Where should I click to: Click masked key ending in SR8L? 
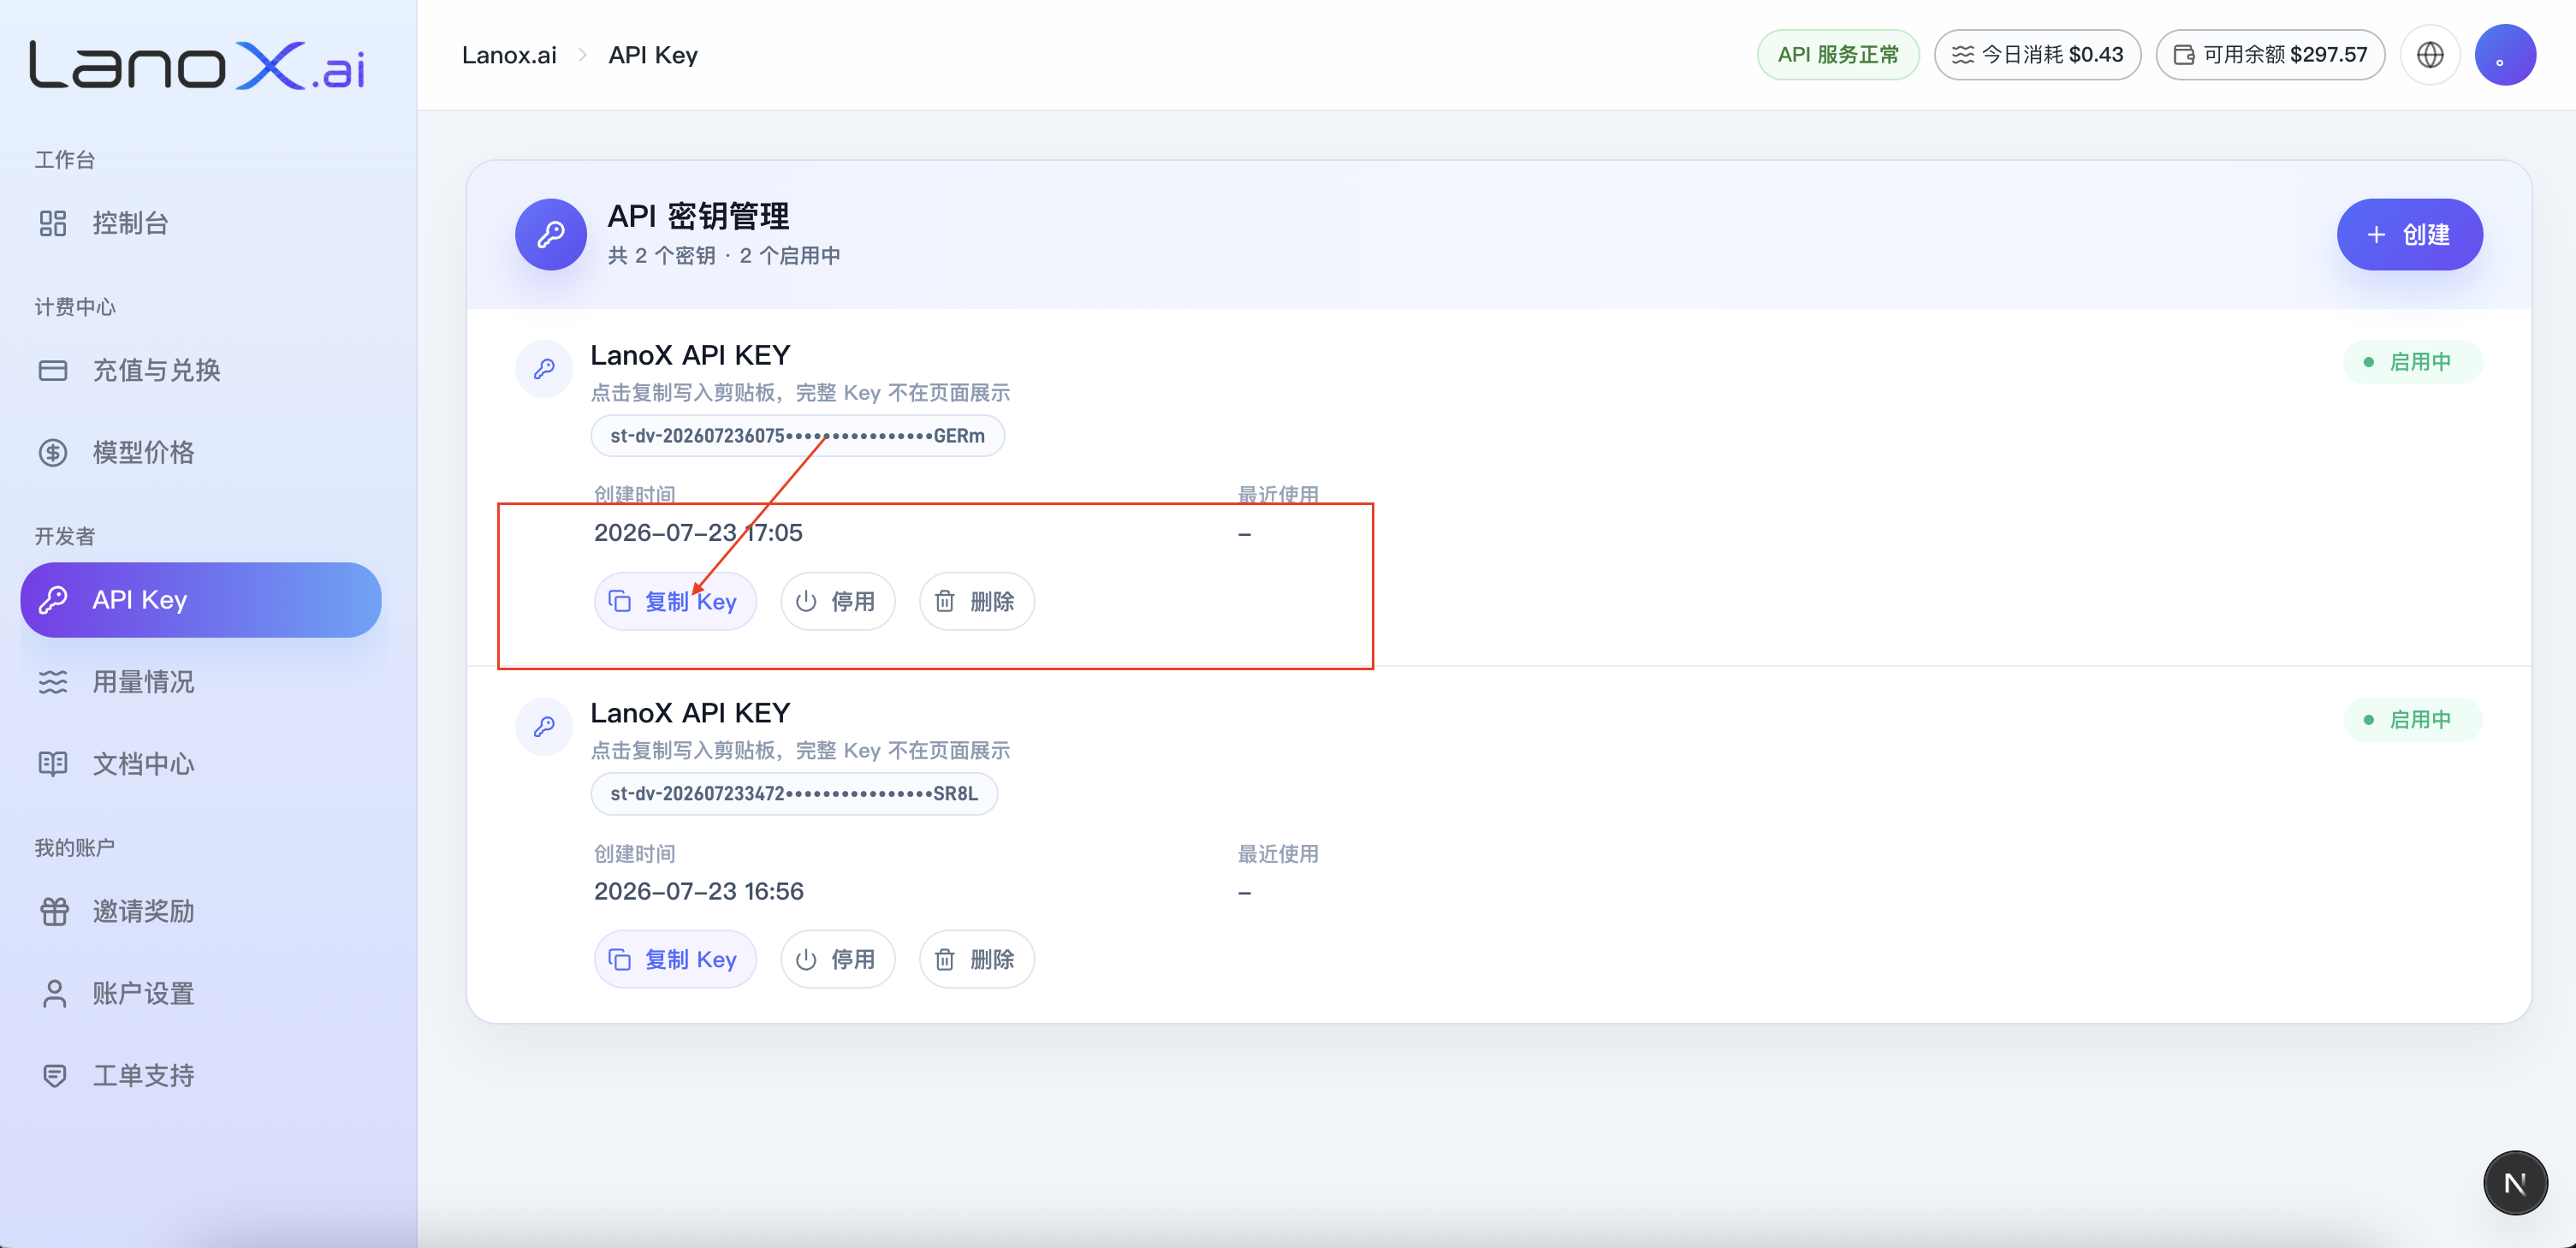[794, 794]
